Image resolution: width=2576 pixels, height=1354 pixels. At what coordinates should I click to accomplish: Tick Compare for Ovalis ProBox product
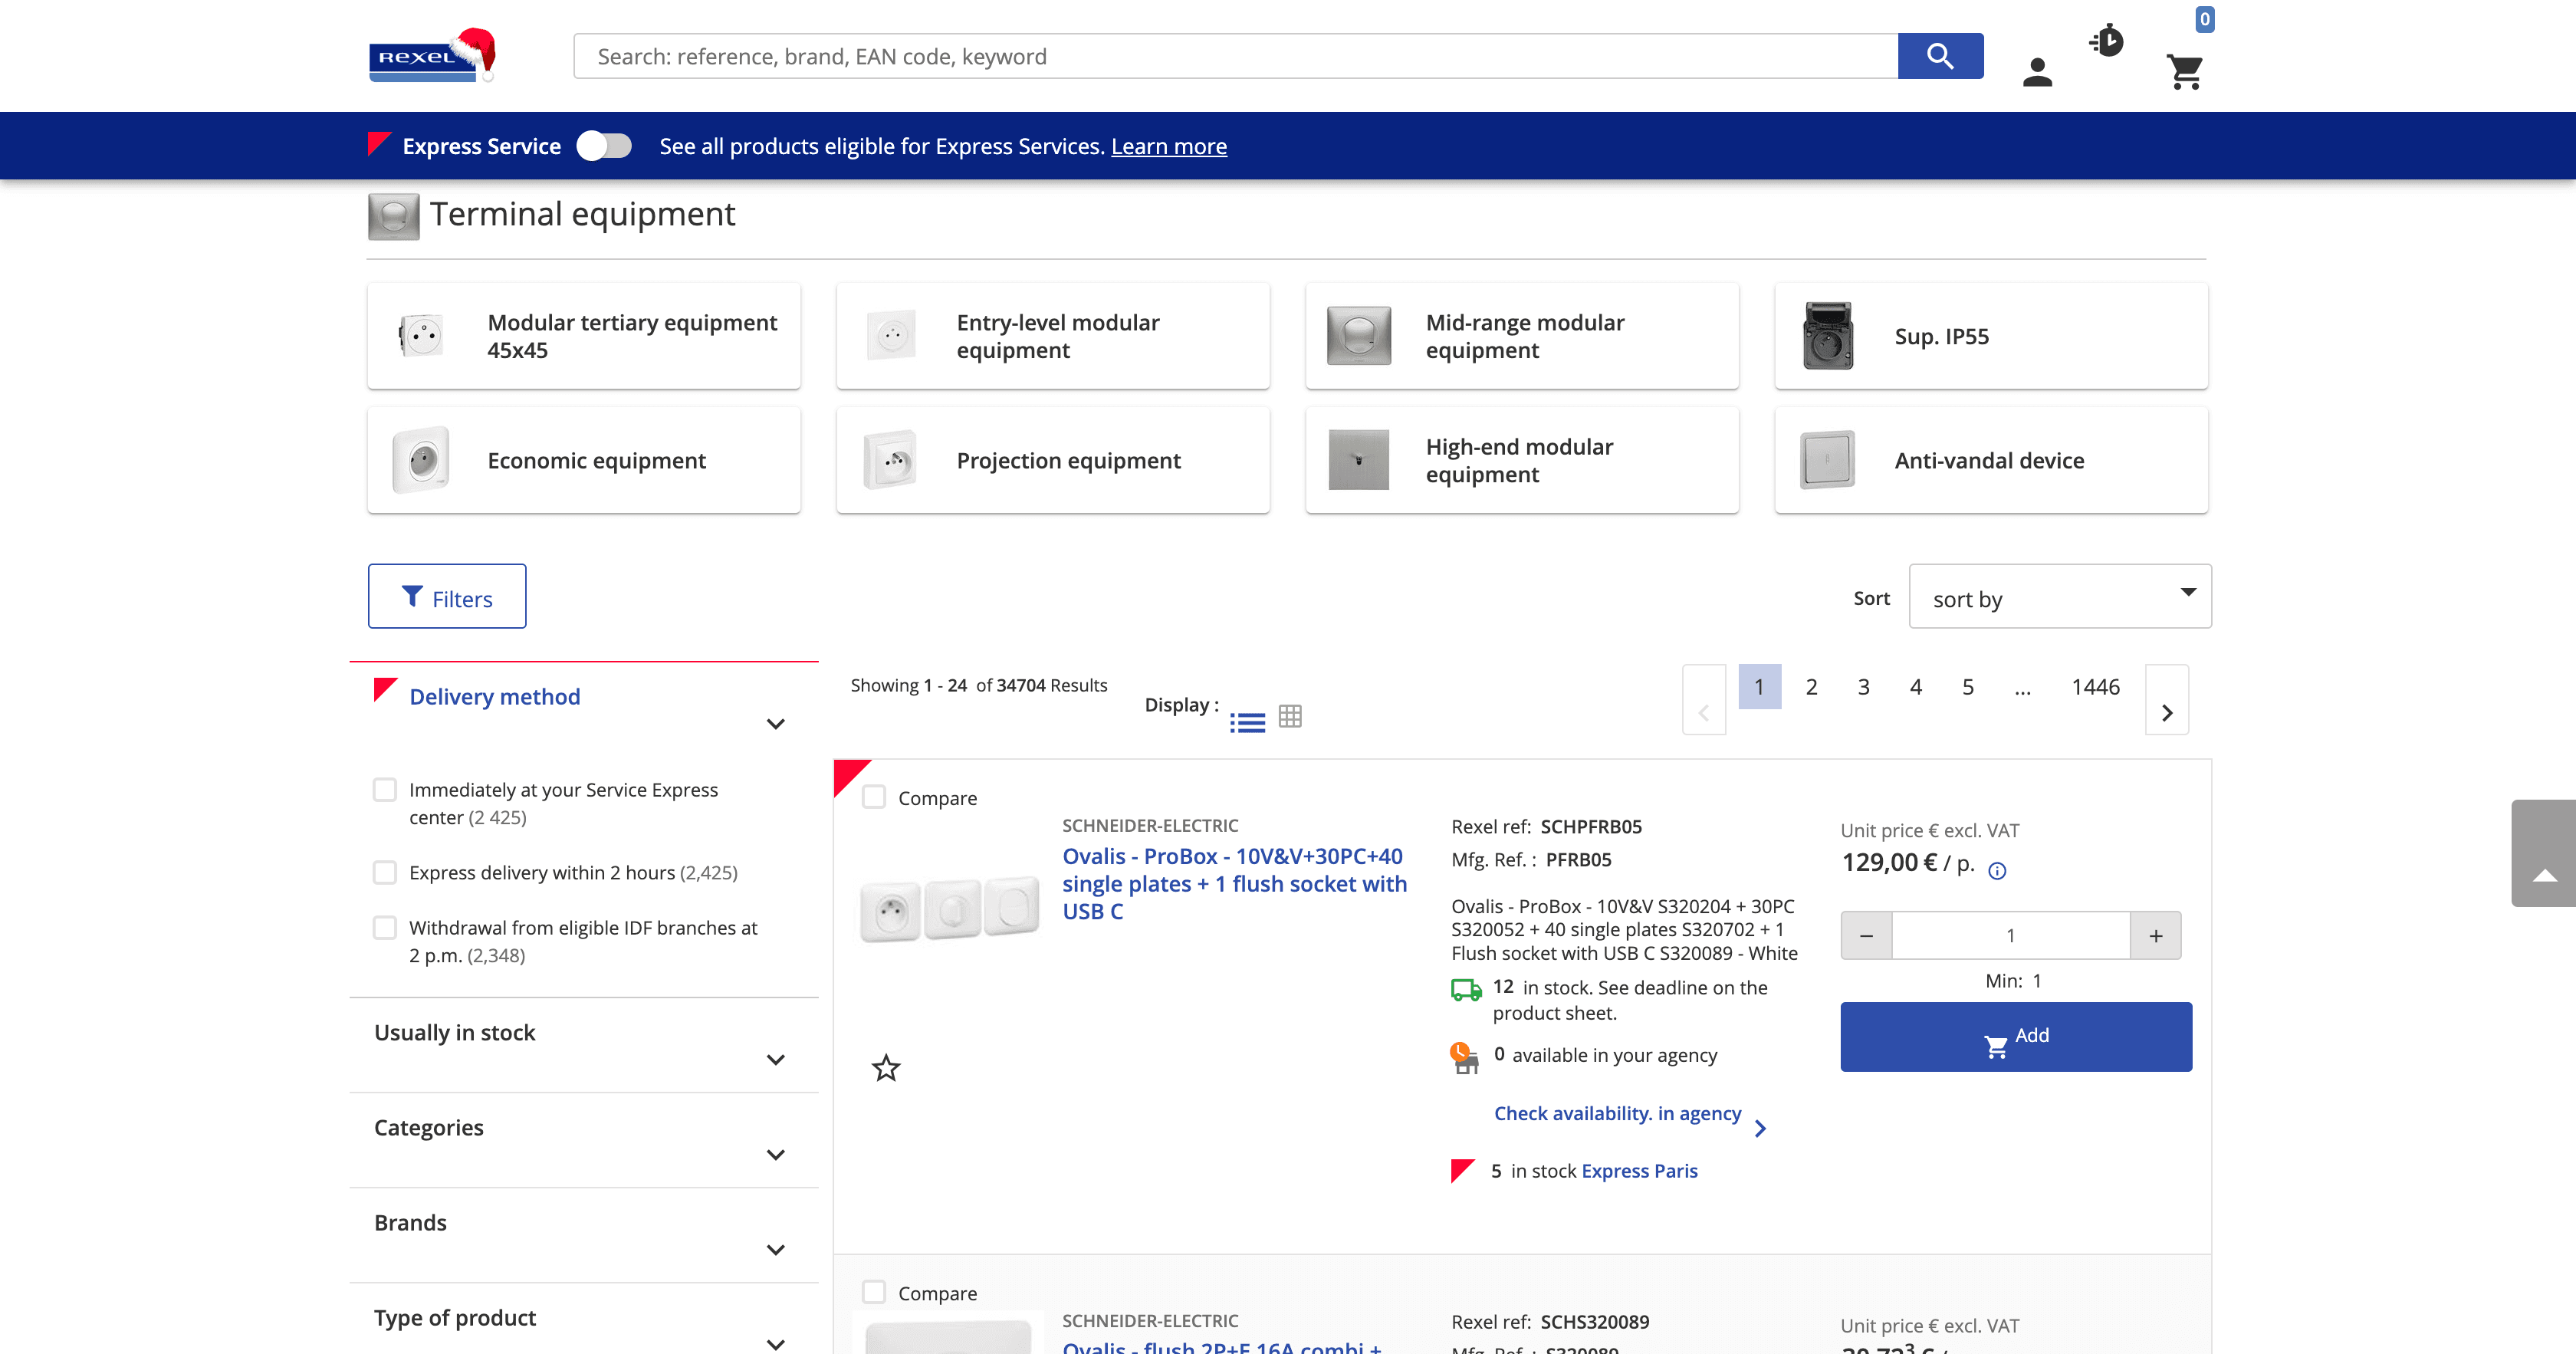[874, 797]
